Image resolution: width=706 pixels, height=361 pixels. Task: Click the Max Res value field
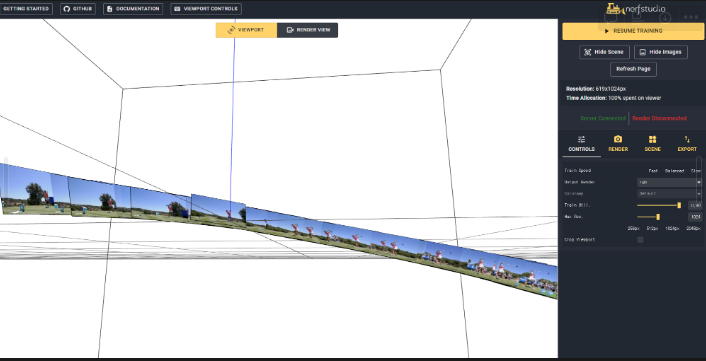pos(695,217)
